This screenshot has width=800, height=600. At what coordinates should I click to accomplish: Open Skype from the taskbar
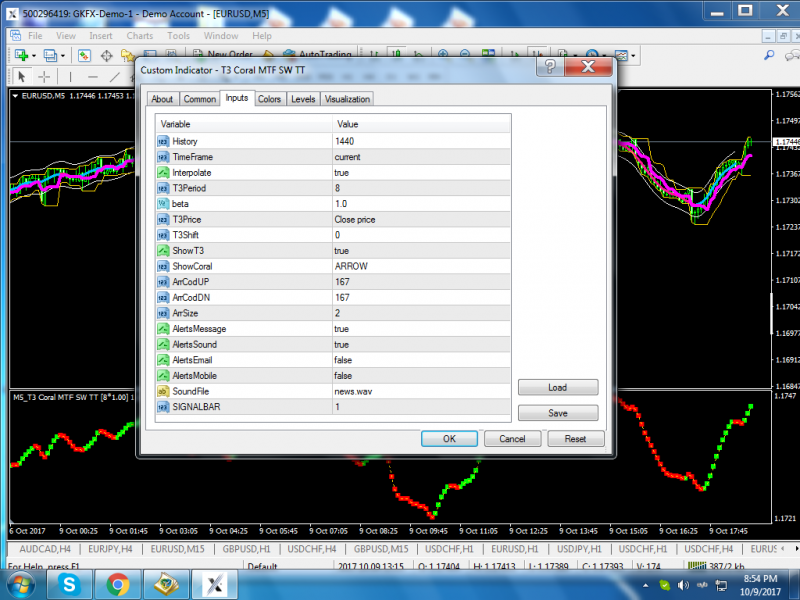(x=69, y=584)
